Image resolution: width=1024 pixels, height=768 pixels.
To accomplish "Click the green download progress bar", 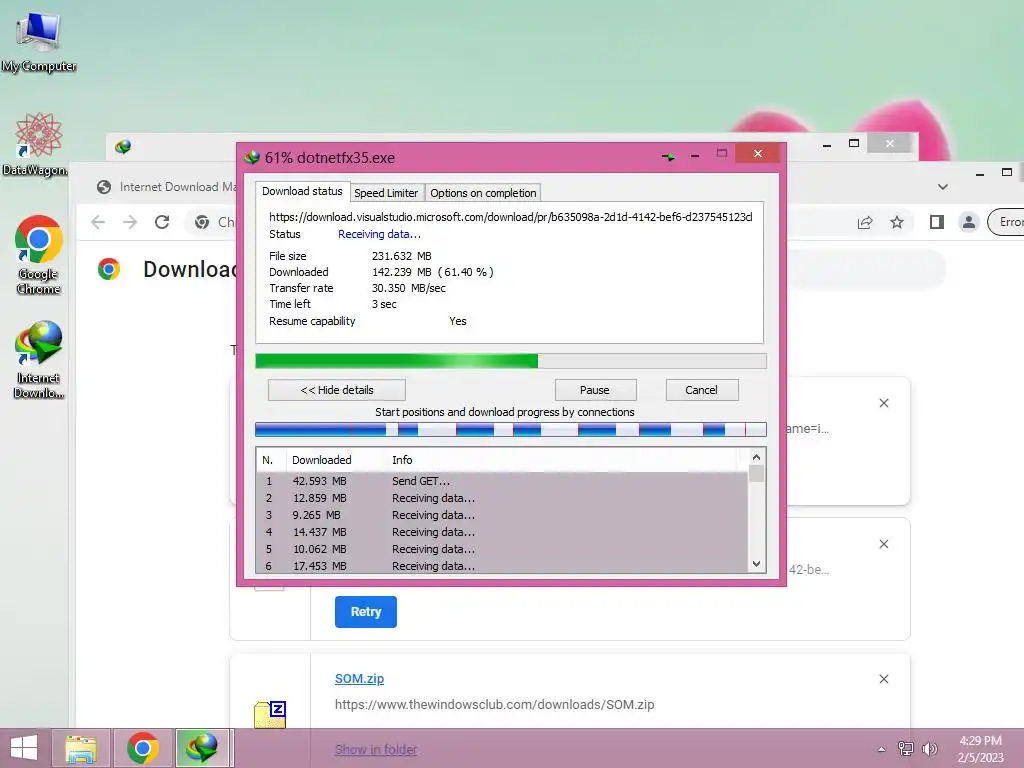I will (x=511, y=361).
